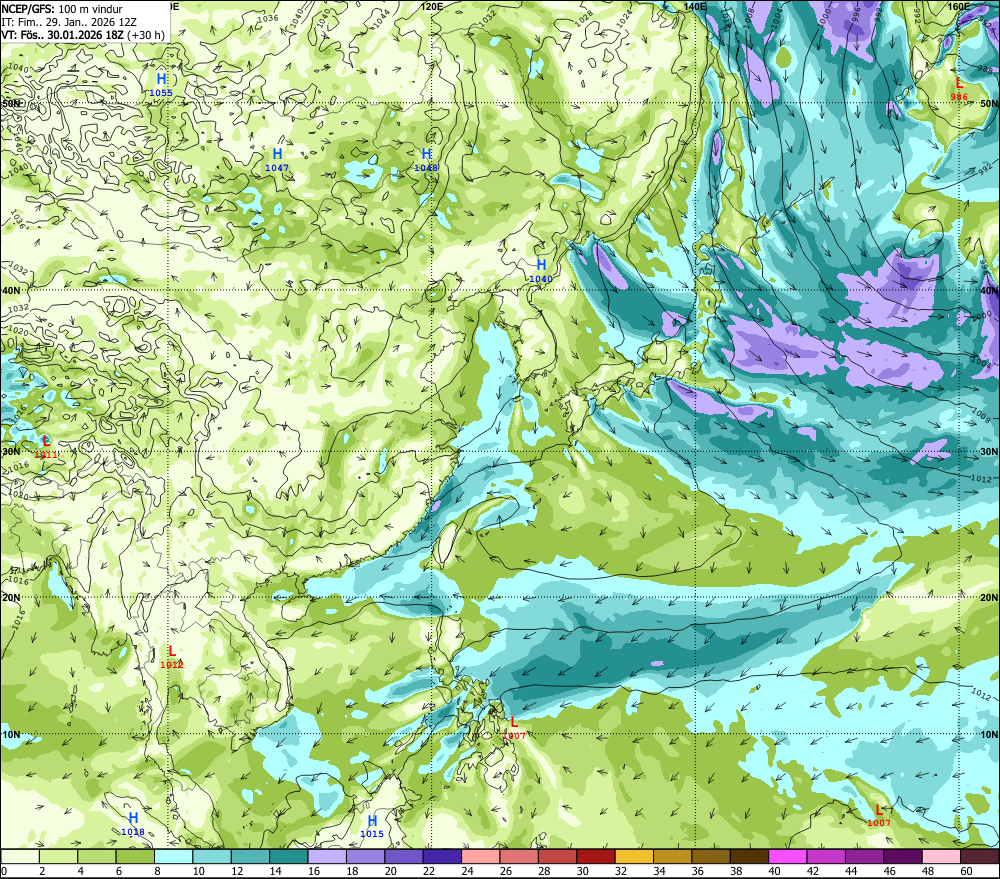This screenshot has width=1000, height=879.
Task: Select the L 986 low pressure marker
Action: (959, 89)
